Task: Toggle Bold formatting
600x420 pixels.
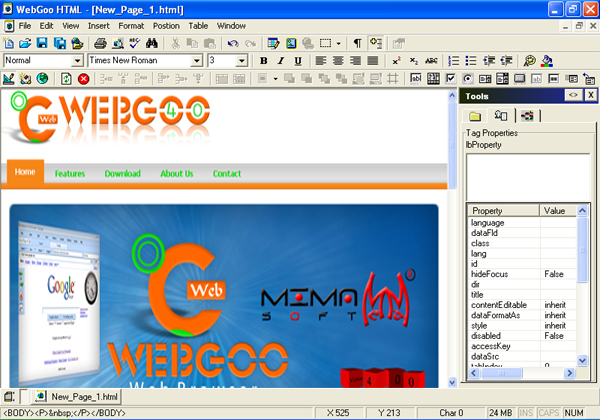Action: point(264,61)
